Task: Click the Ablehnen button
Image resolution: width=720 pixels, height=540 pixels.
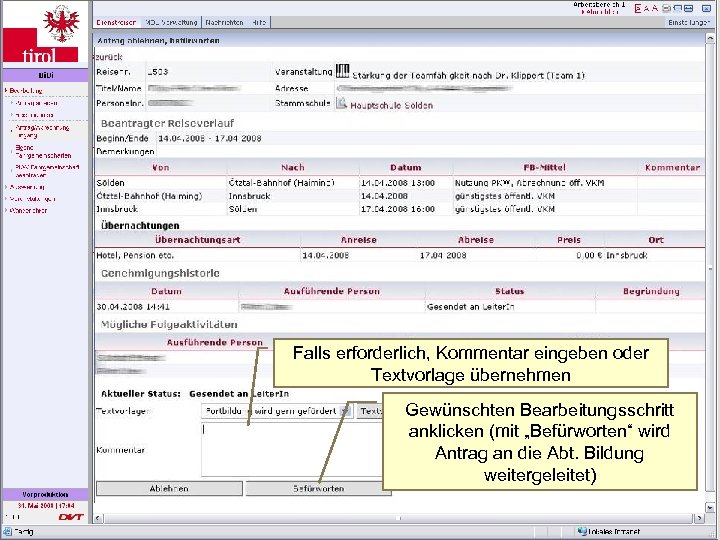Action: 169,489
